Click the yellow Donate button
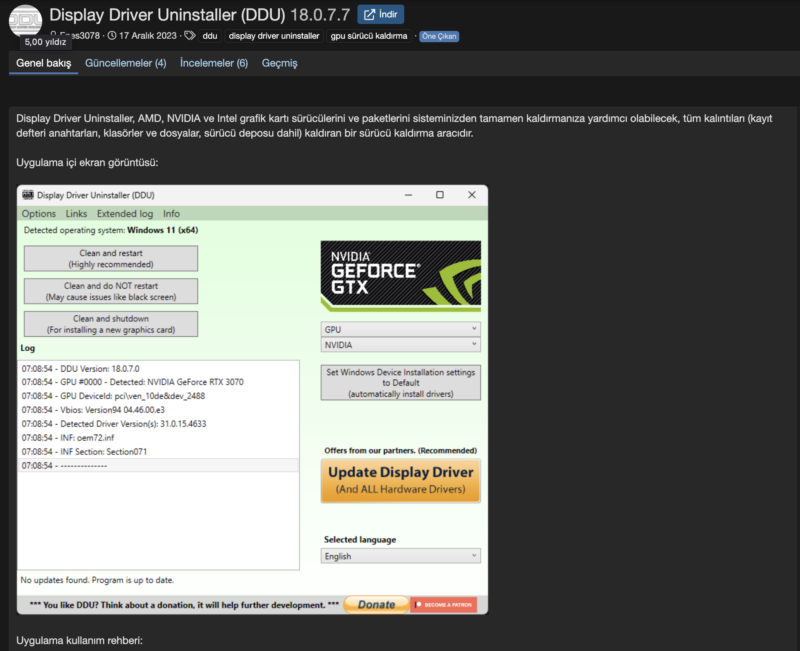The image size is (800, 651). 377,605
